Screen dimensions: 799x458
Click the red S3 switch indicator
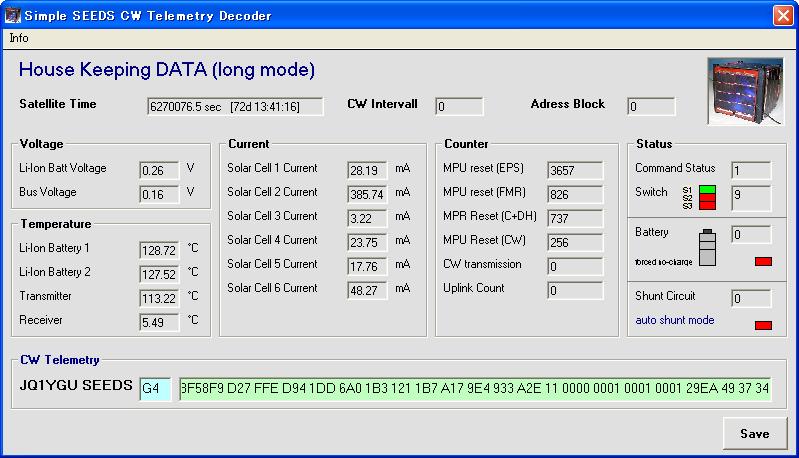point(707,206)
